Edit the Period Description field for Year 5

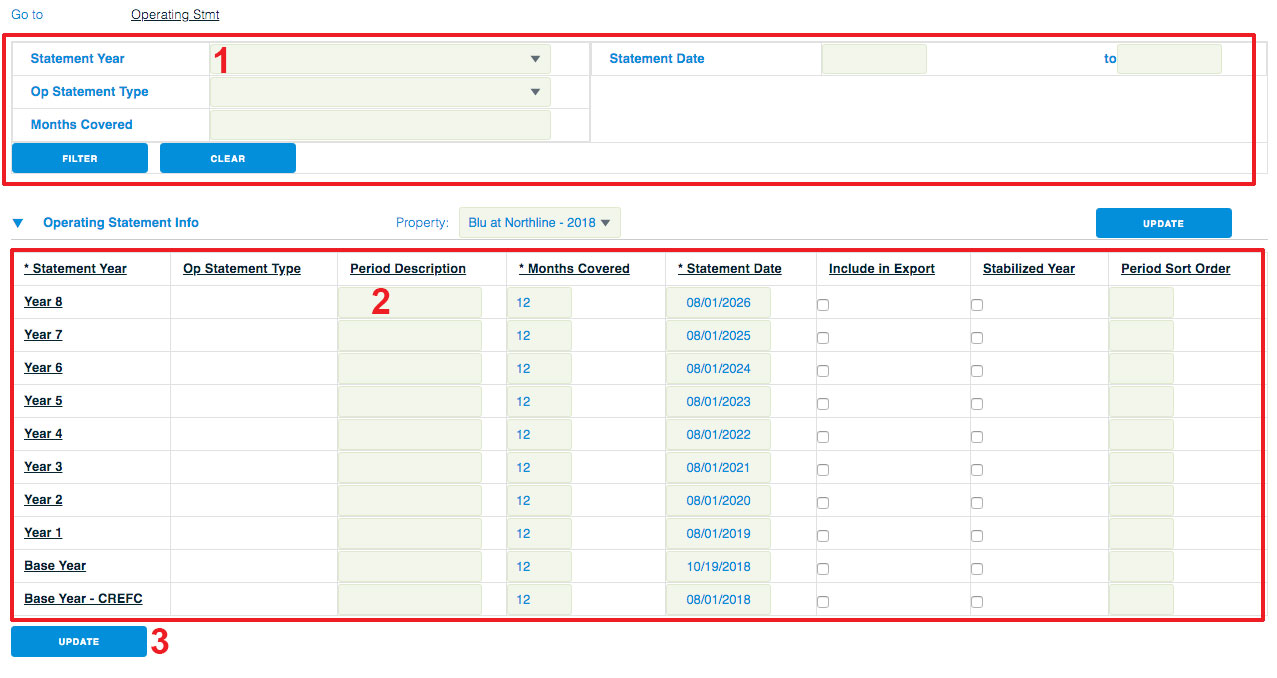(x=410, y=402)
